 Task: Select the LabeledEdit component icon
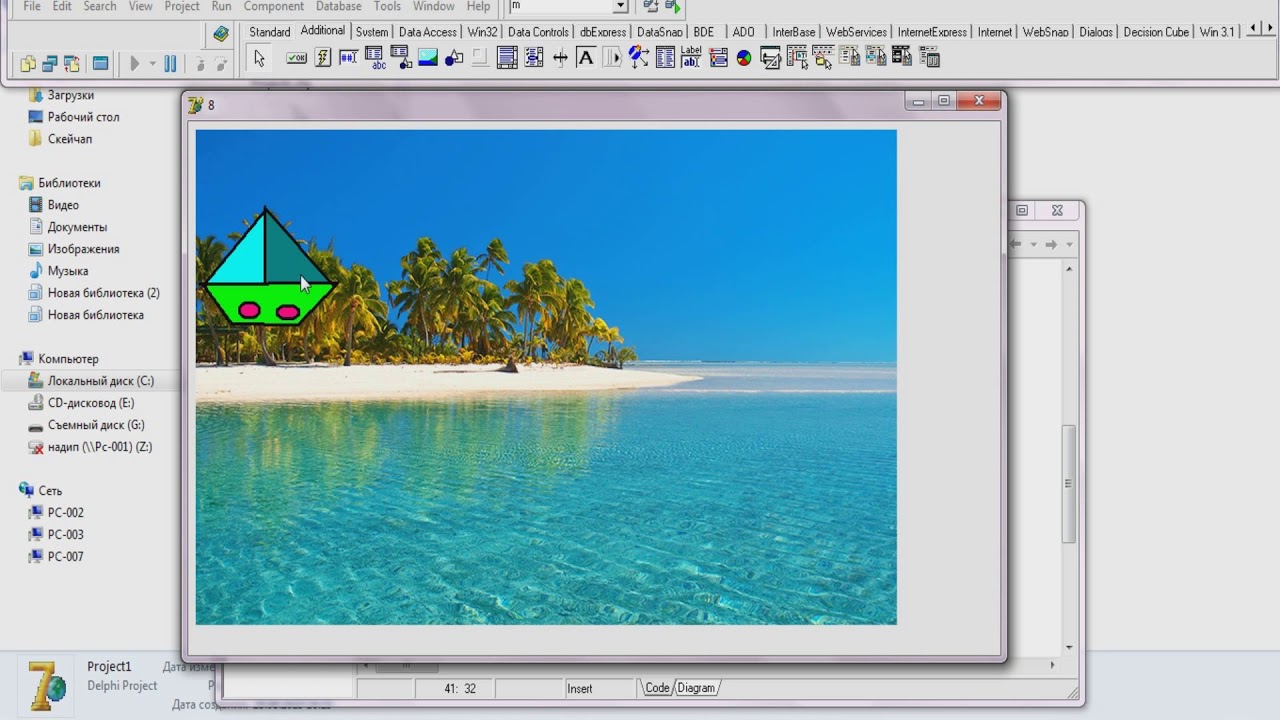(691, 58)
